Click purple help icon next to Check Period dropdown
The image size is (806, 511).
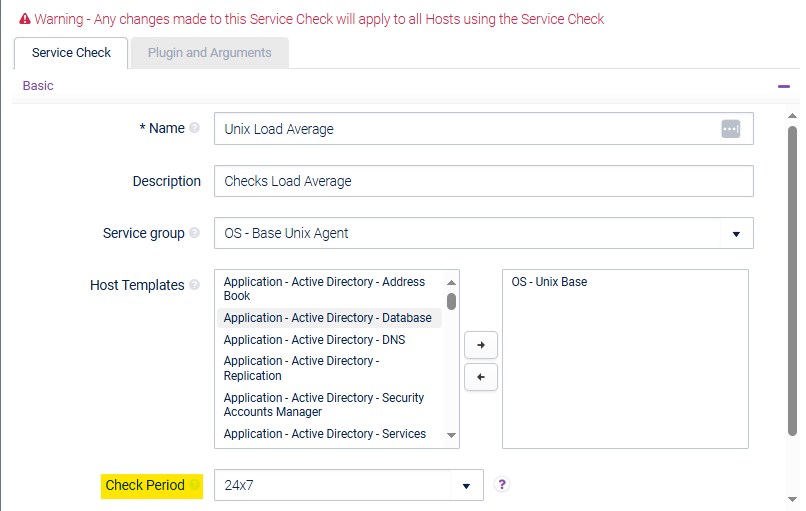[502, 485]
